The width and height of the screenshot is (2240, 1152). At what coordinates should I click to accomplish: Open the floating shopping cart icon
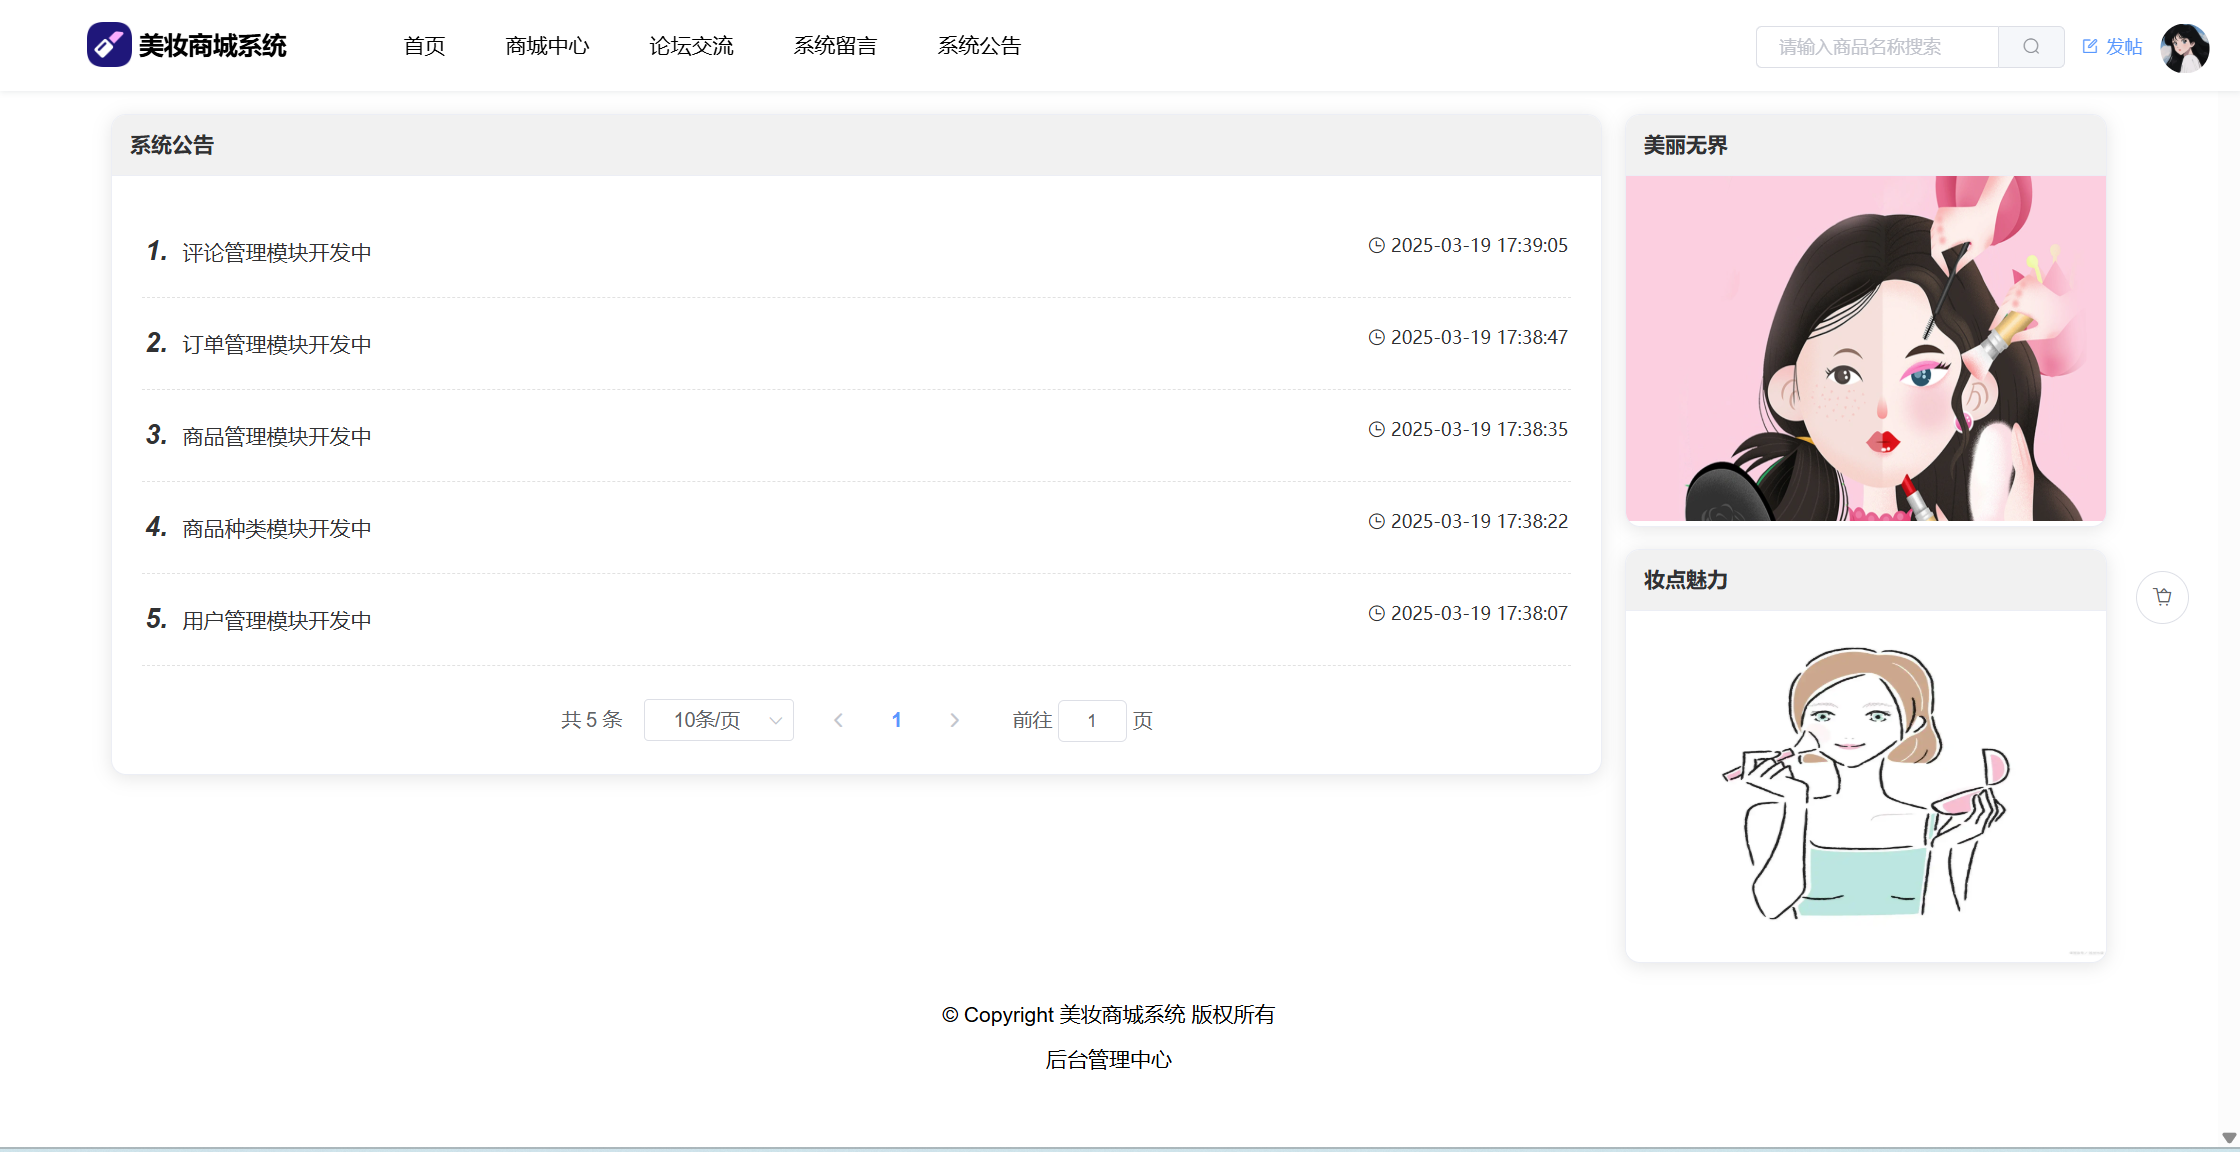pos(2162,597)
